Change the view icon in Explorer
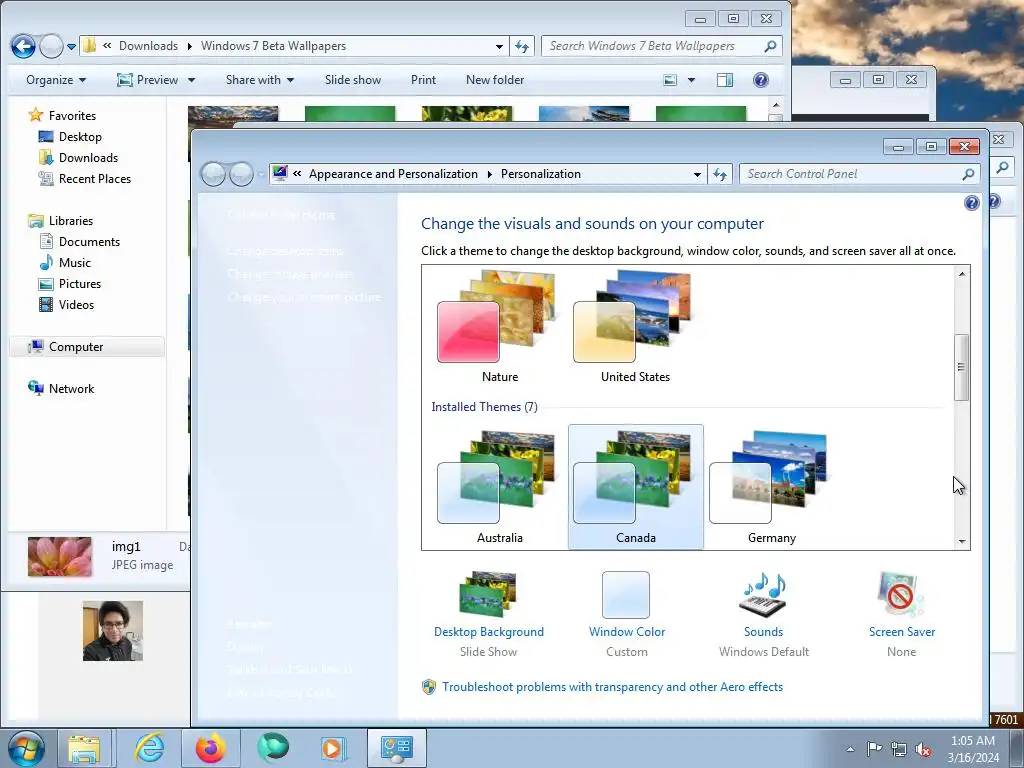 (x=670, y=80)
